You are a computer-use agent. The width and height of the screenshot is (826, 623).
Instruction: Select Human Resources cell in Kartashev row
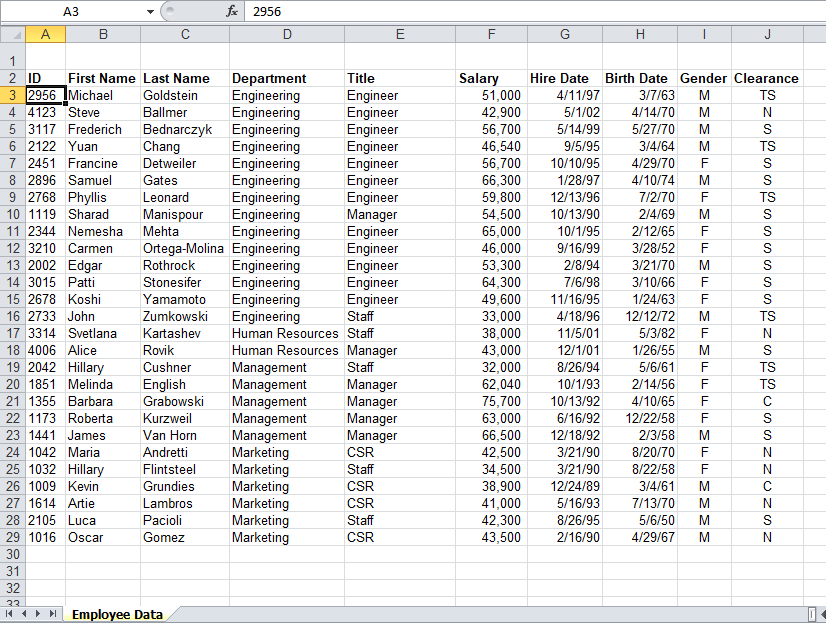(x=287, y=333)
